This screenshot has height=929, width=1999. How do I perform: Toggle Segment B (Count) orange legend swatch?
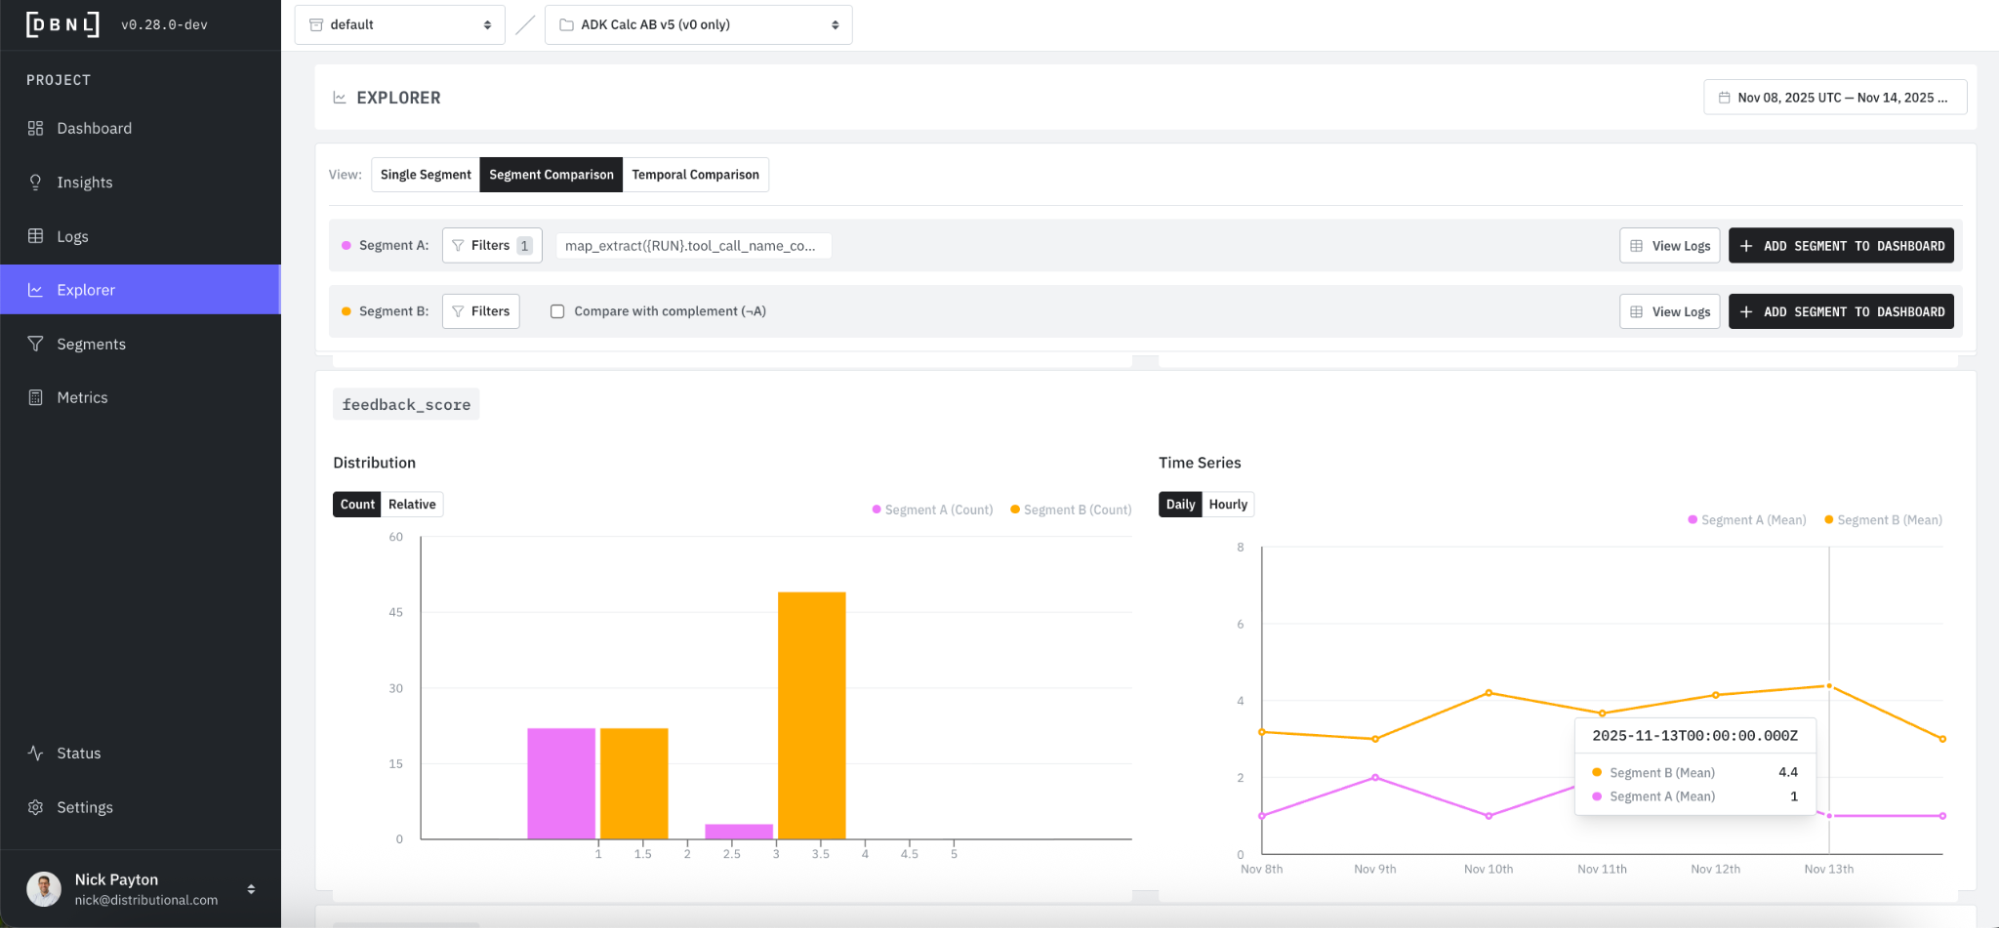tap(1015, 510)
